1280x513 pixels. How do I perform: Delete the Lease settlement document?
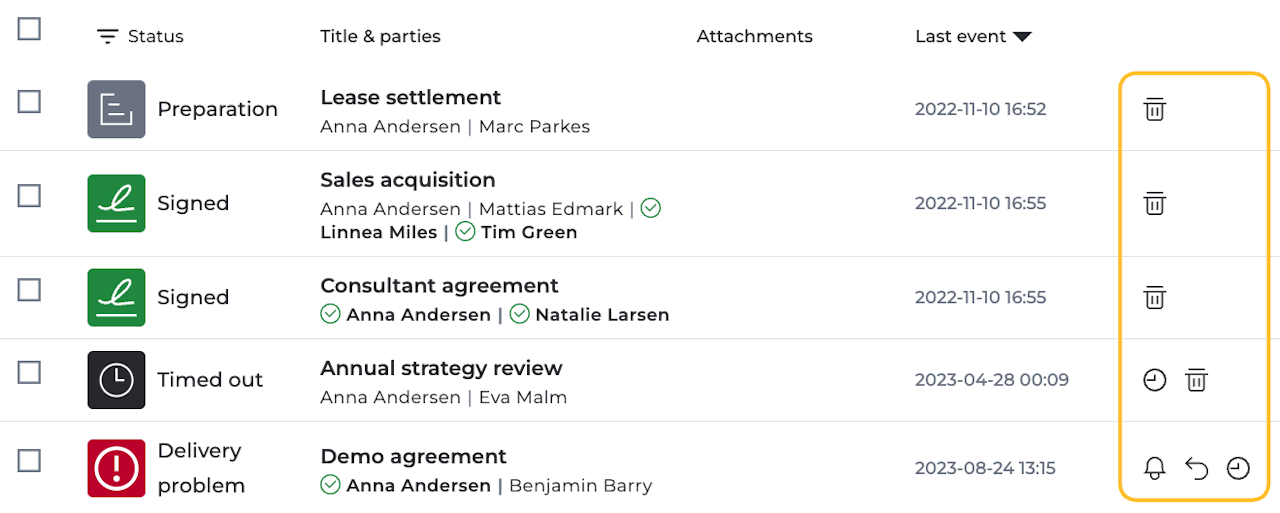(x=1154, y=110)
